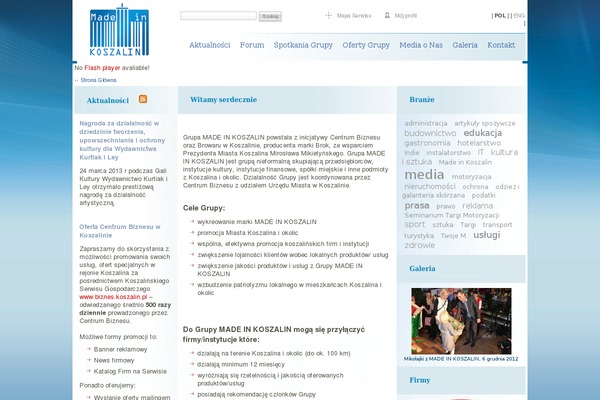600x400 pixels.
Task: Follow the Flash player link
Action: [x=102, y=68]
